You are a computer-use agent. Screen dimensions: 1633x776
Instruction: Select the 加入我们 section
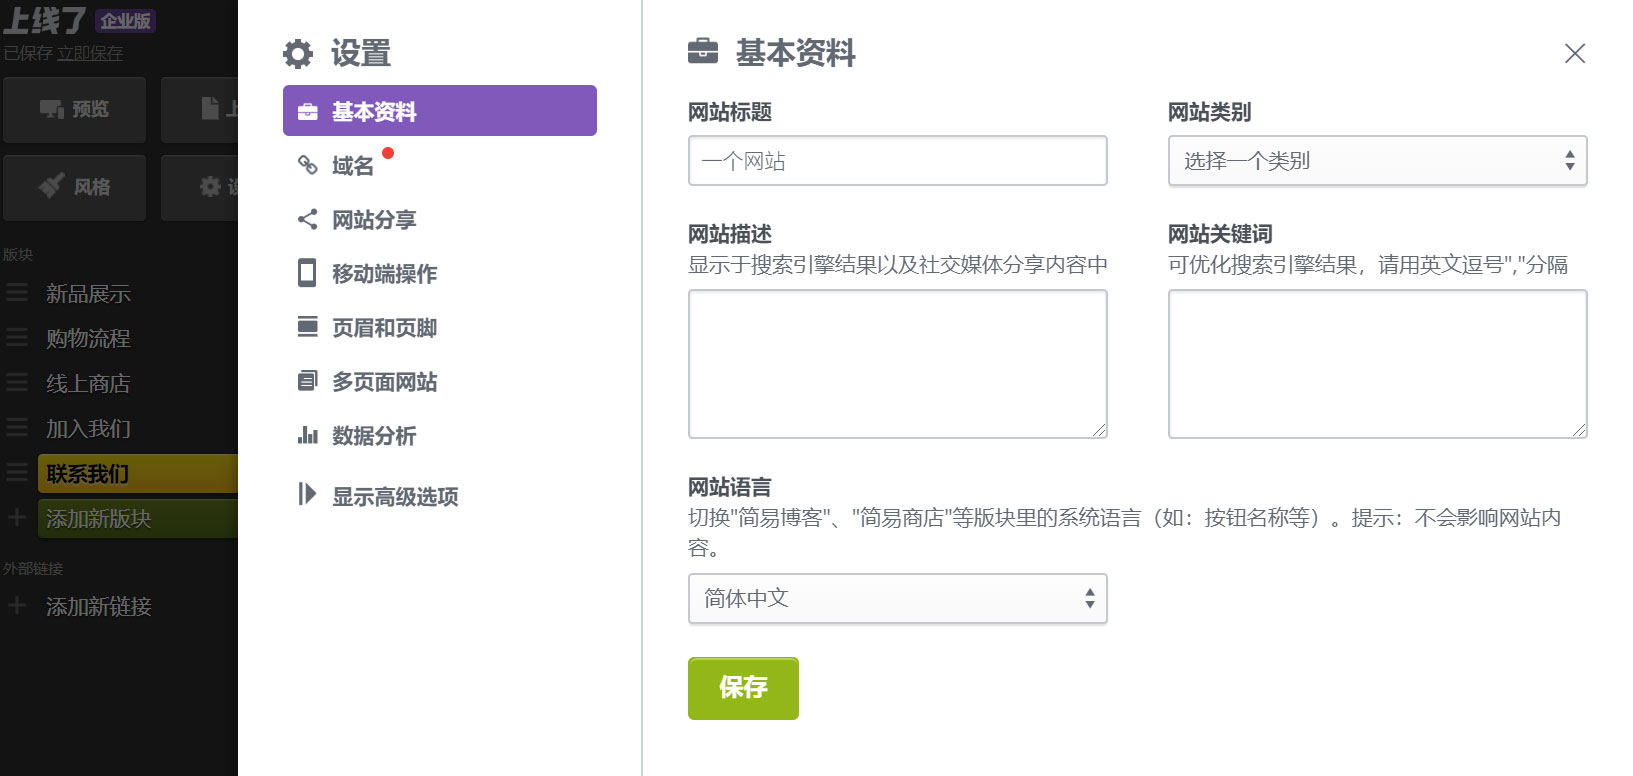tap(88, 429)
